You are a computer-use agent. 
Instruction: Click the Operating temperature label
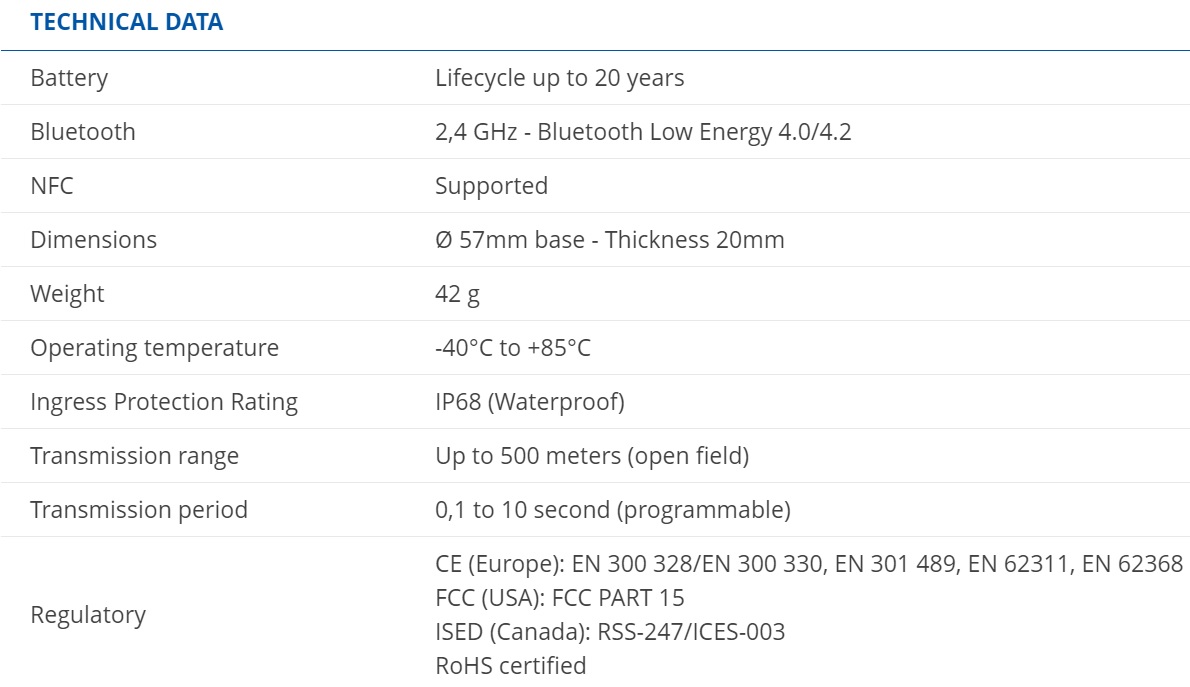coord(154,348)
